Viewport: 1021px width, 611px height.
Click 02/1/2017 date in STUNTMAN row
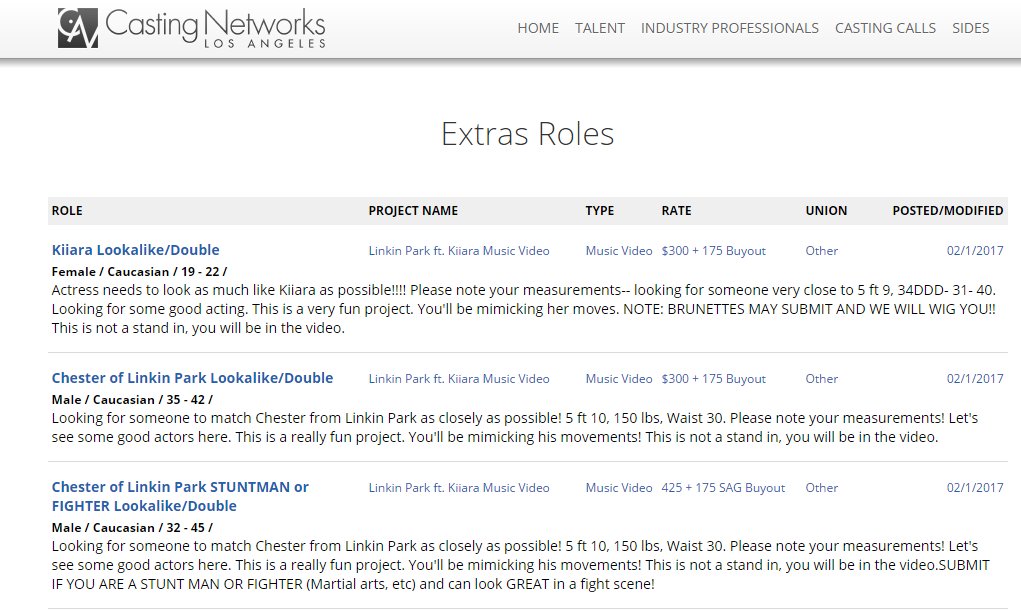click(x=975, y=488)
